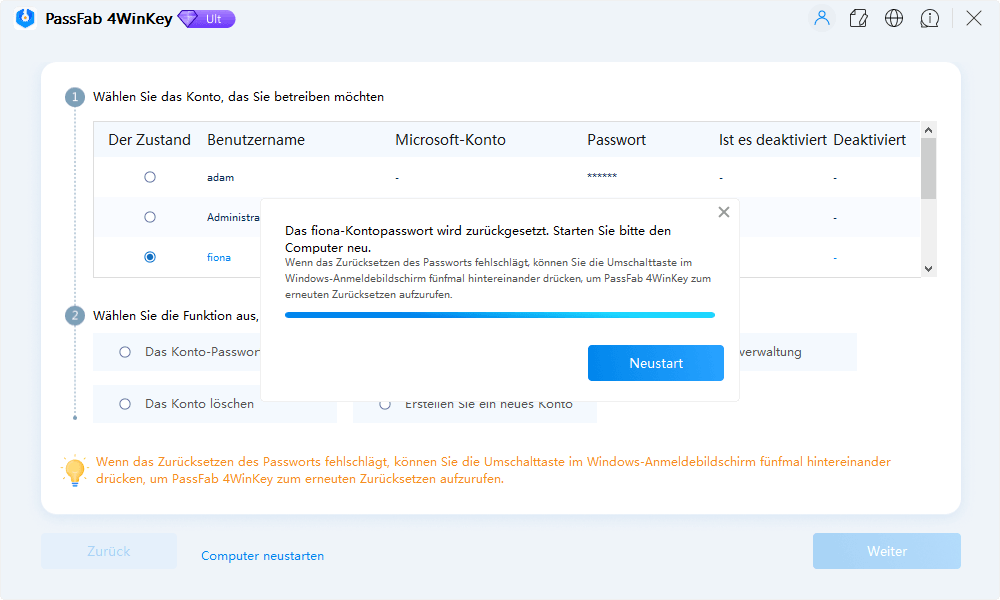Choose Erstellen Sie ein neues Konto
Screen dimensions: 1000x600
(x=384, y=403)
